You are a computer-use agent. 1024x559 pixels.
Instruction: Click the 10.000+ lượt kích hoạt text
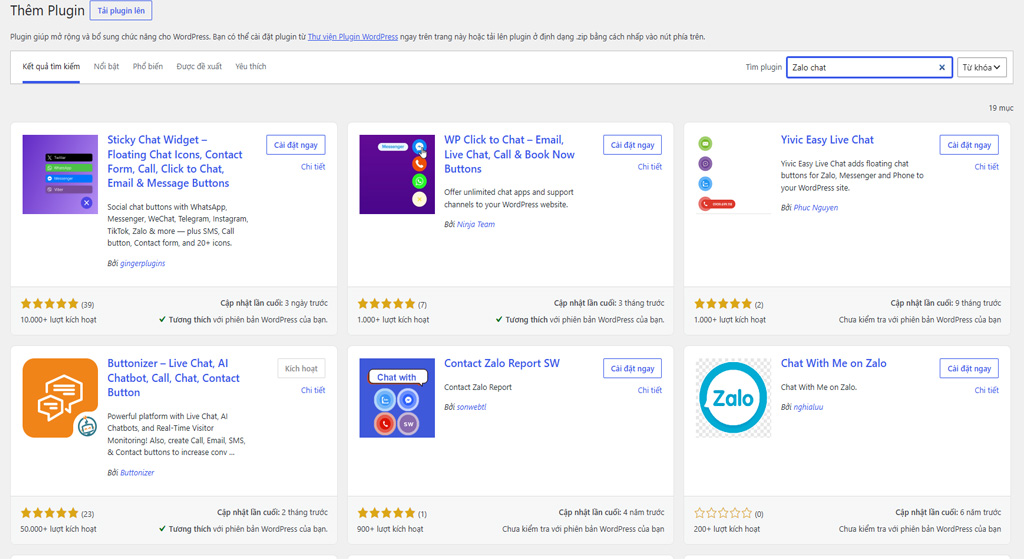[x=59, y=320]
